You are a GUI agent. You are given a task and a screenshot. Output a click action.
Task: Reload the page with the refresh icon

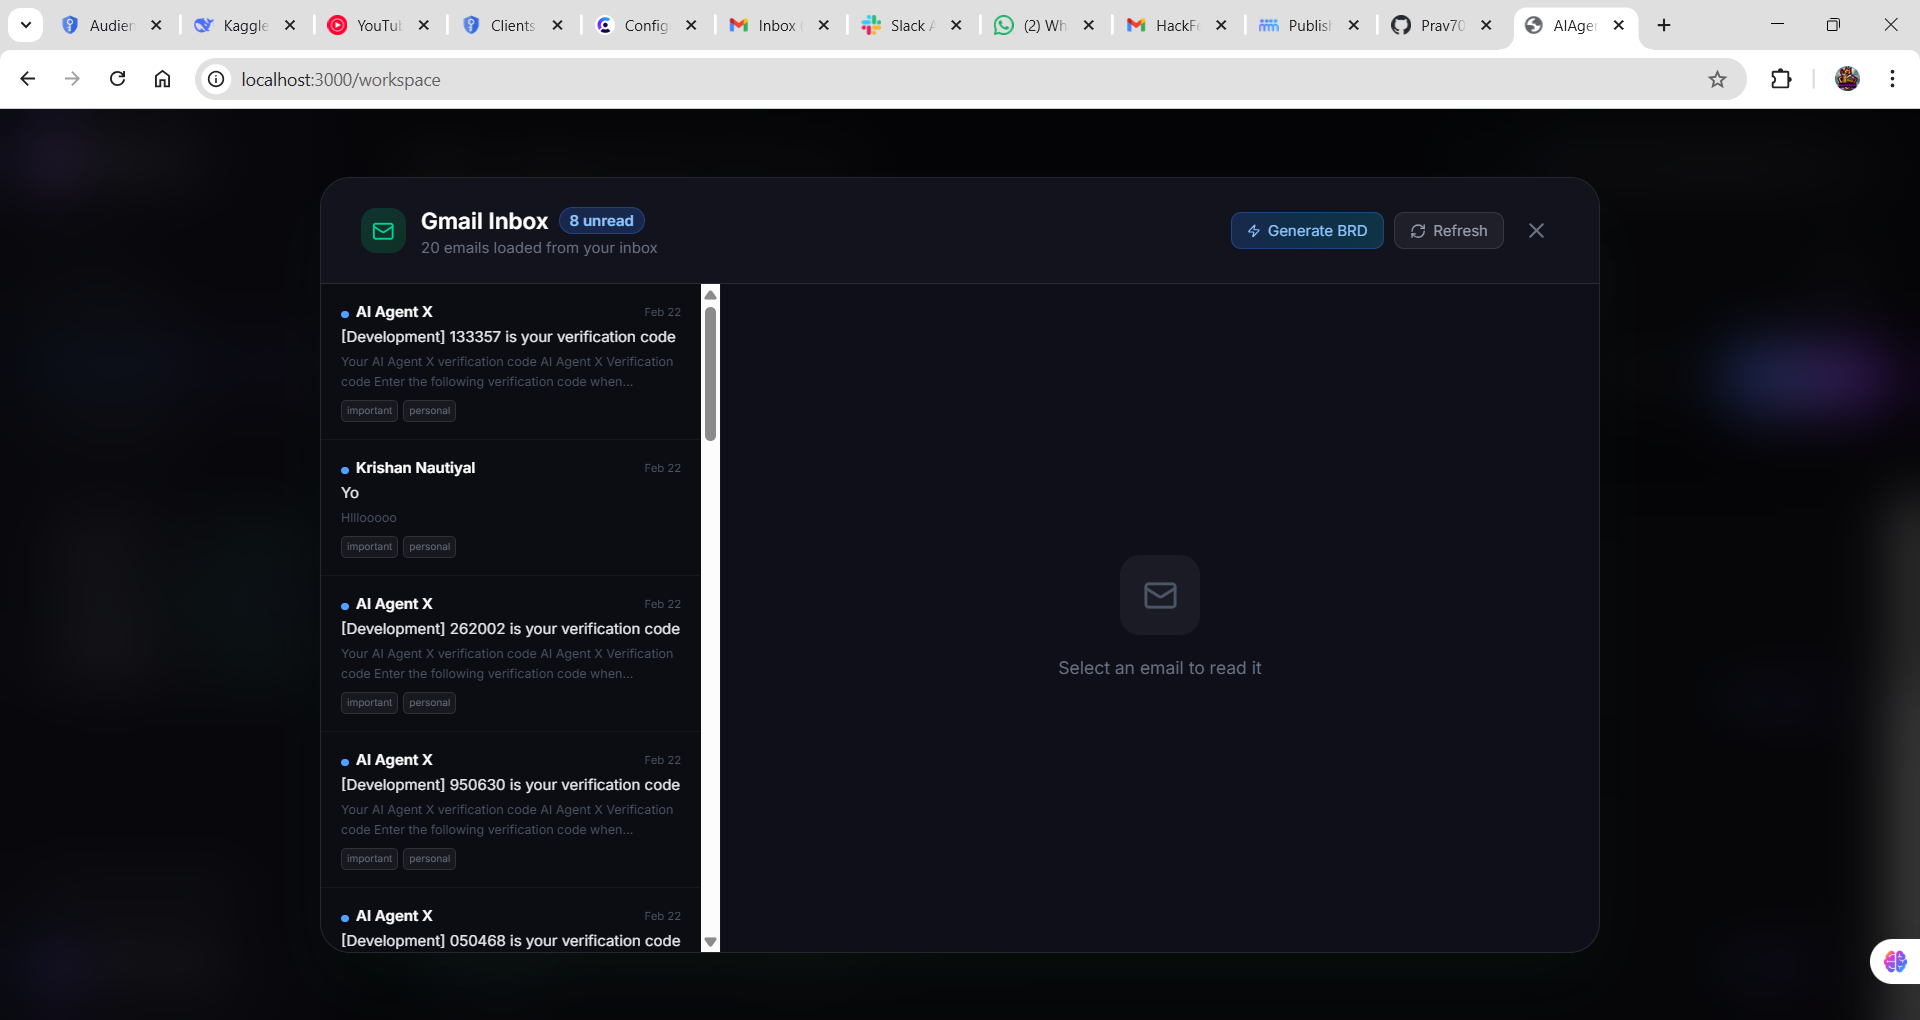[117, 79]
